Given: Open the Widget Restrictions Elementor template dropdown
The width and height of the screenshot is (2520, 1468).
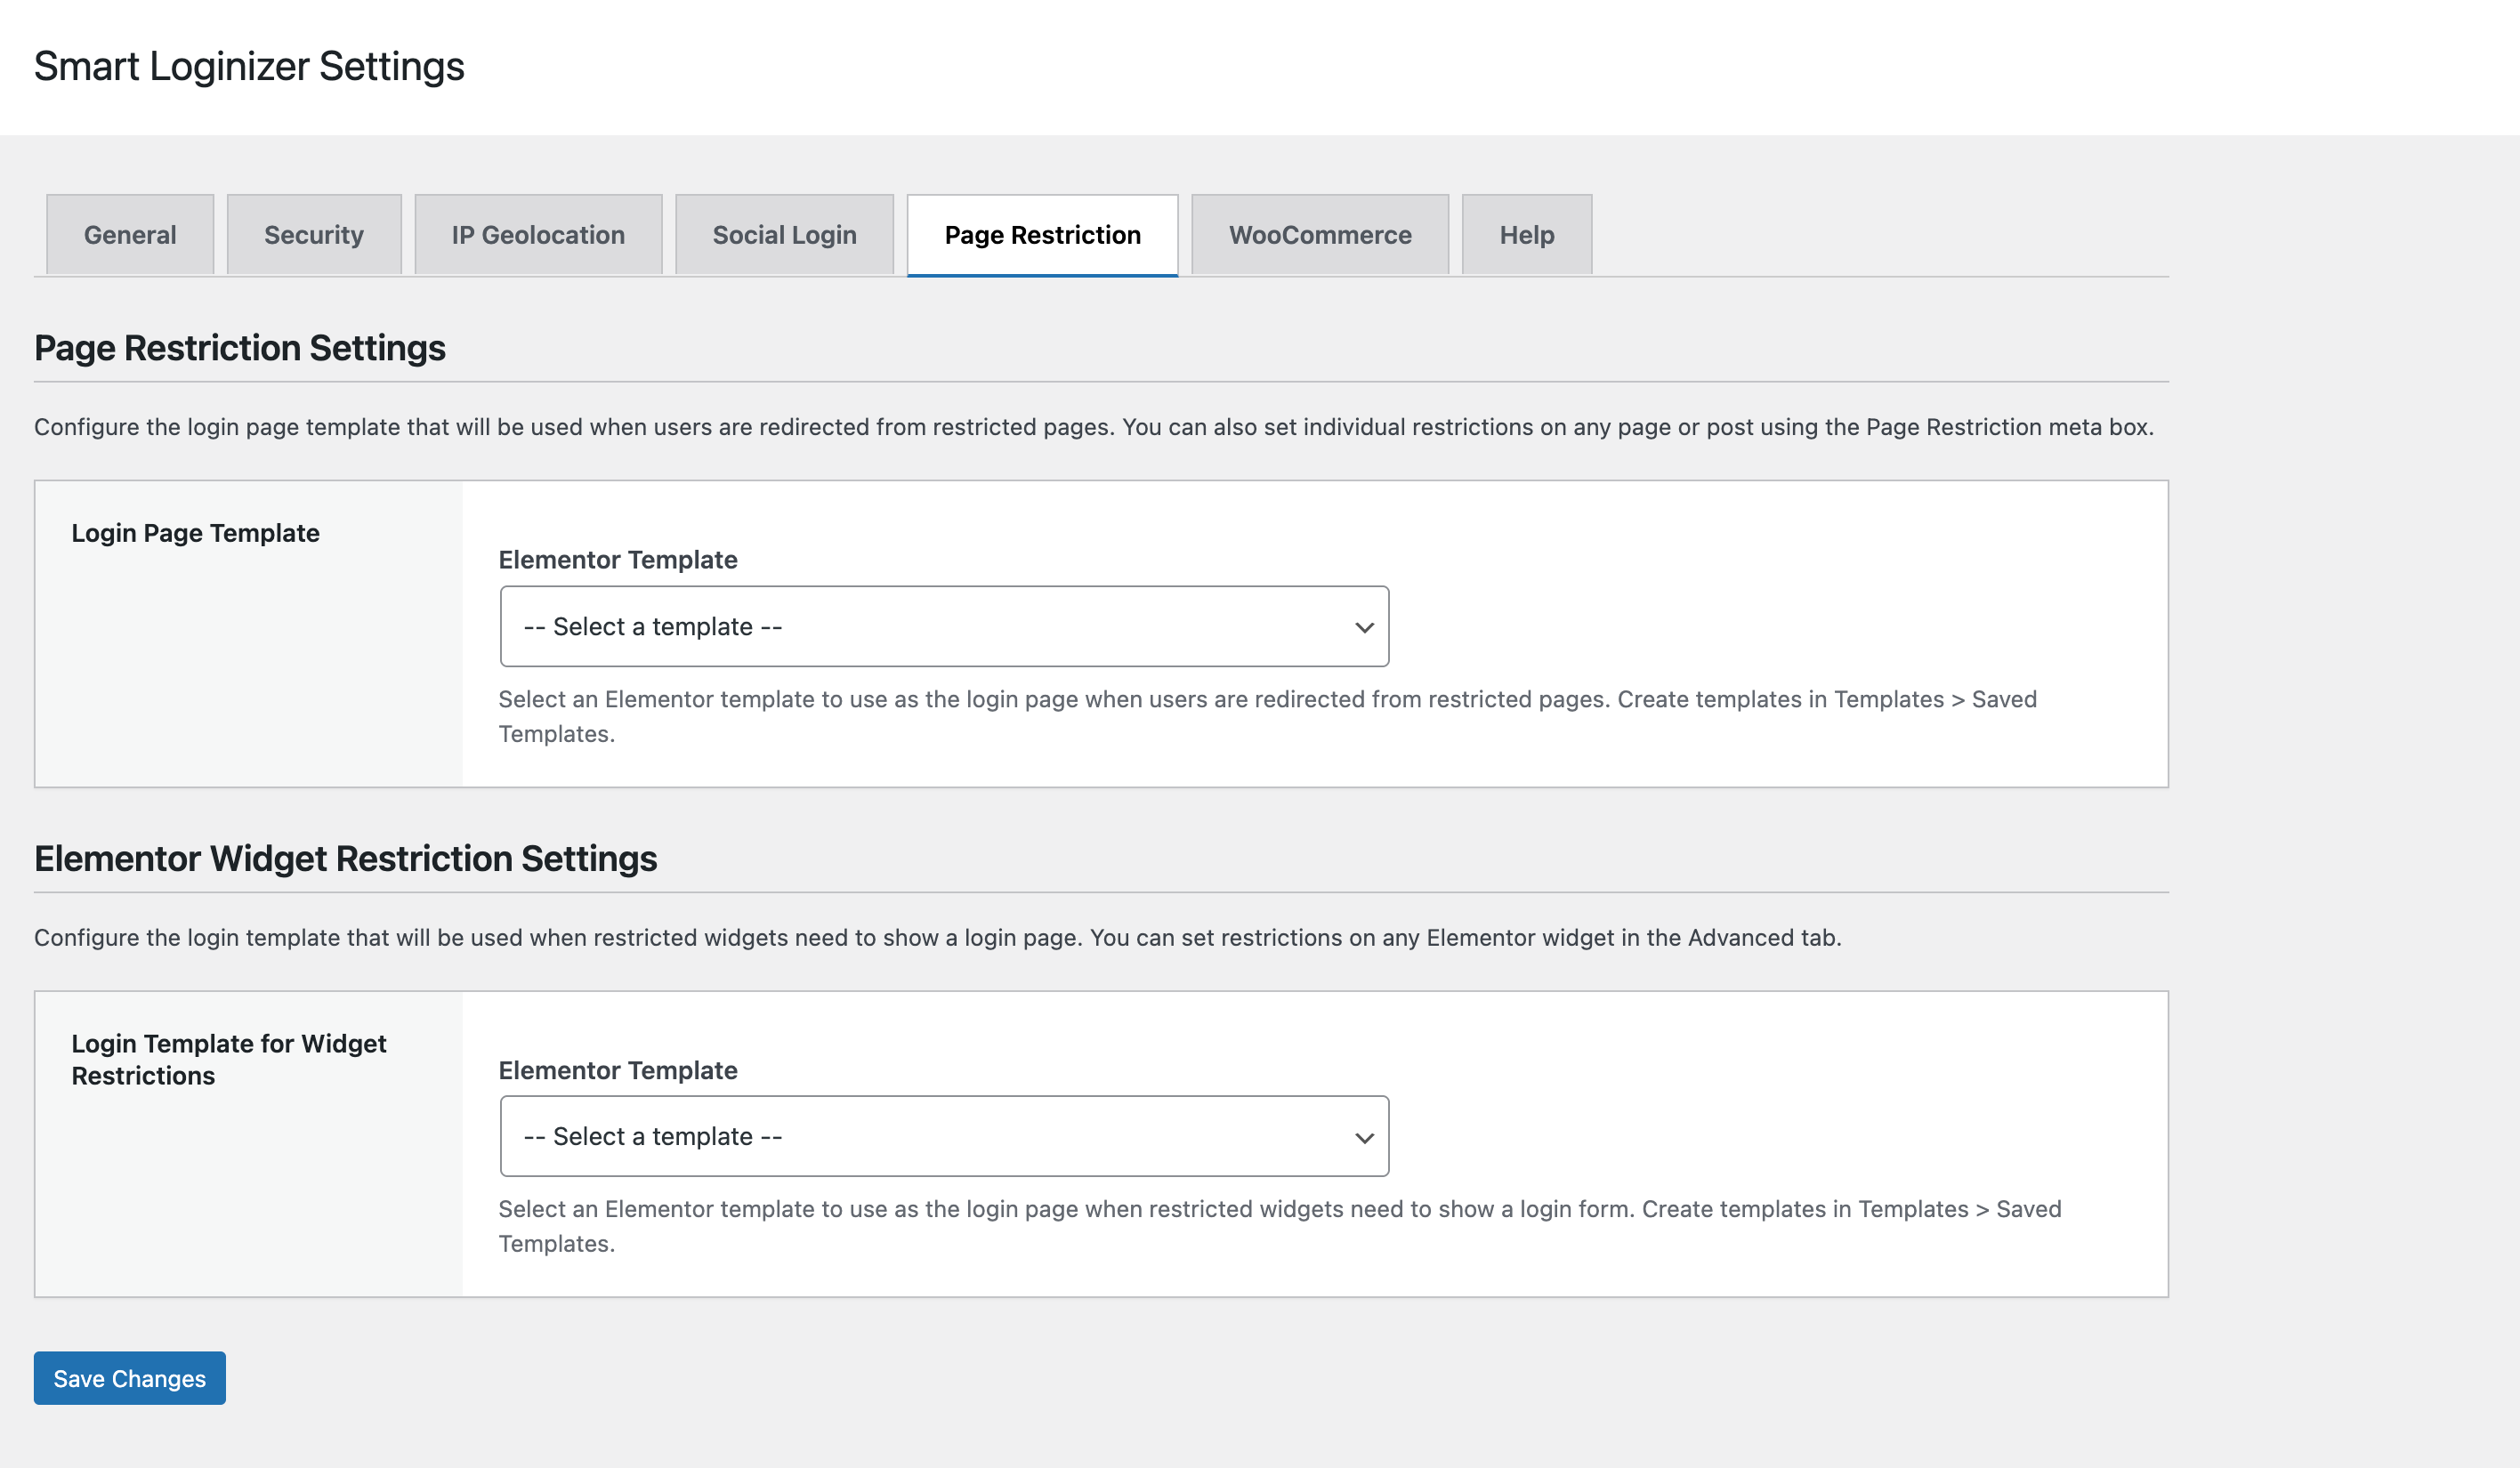Looking at the screenshot, I should (x=944, y=1137).
